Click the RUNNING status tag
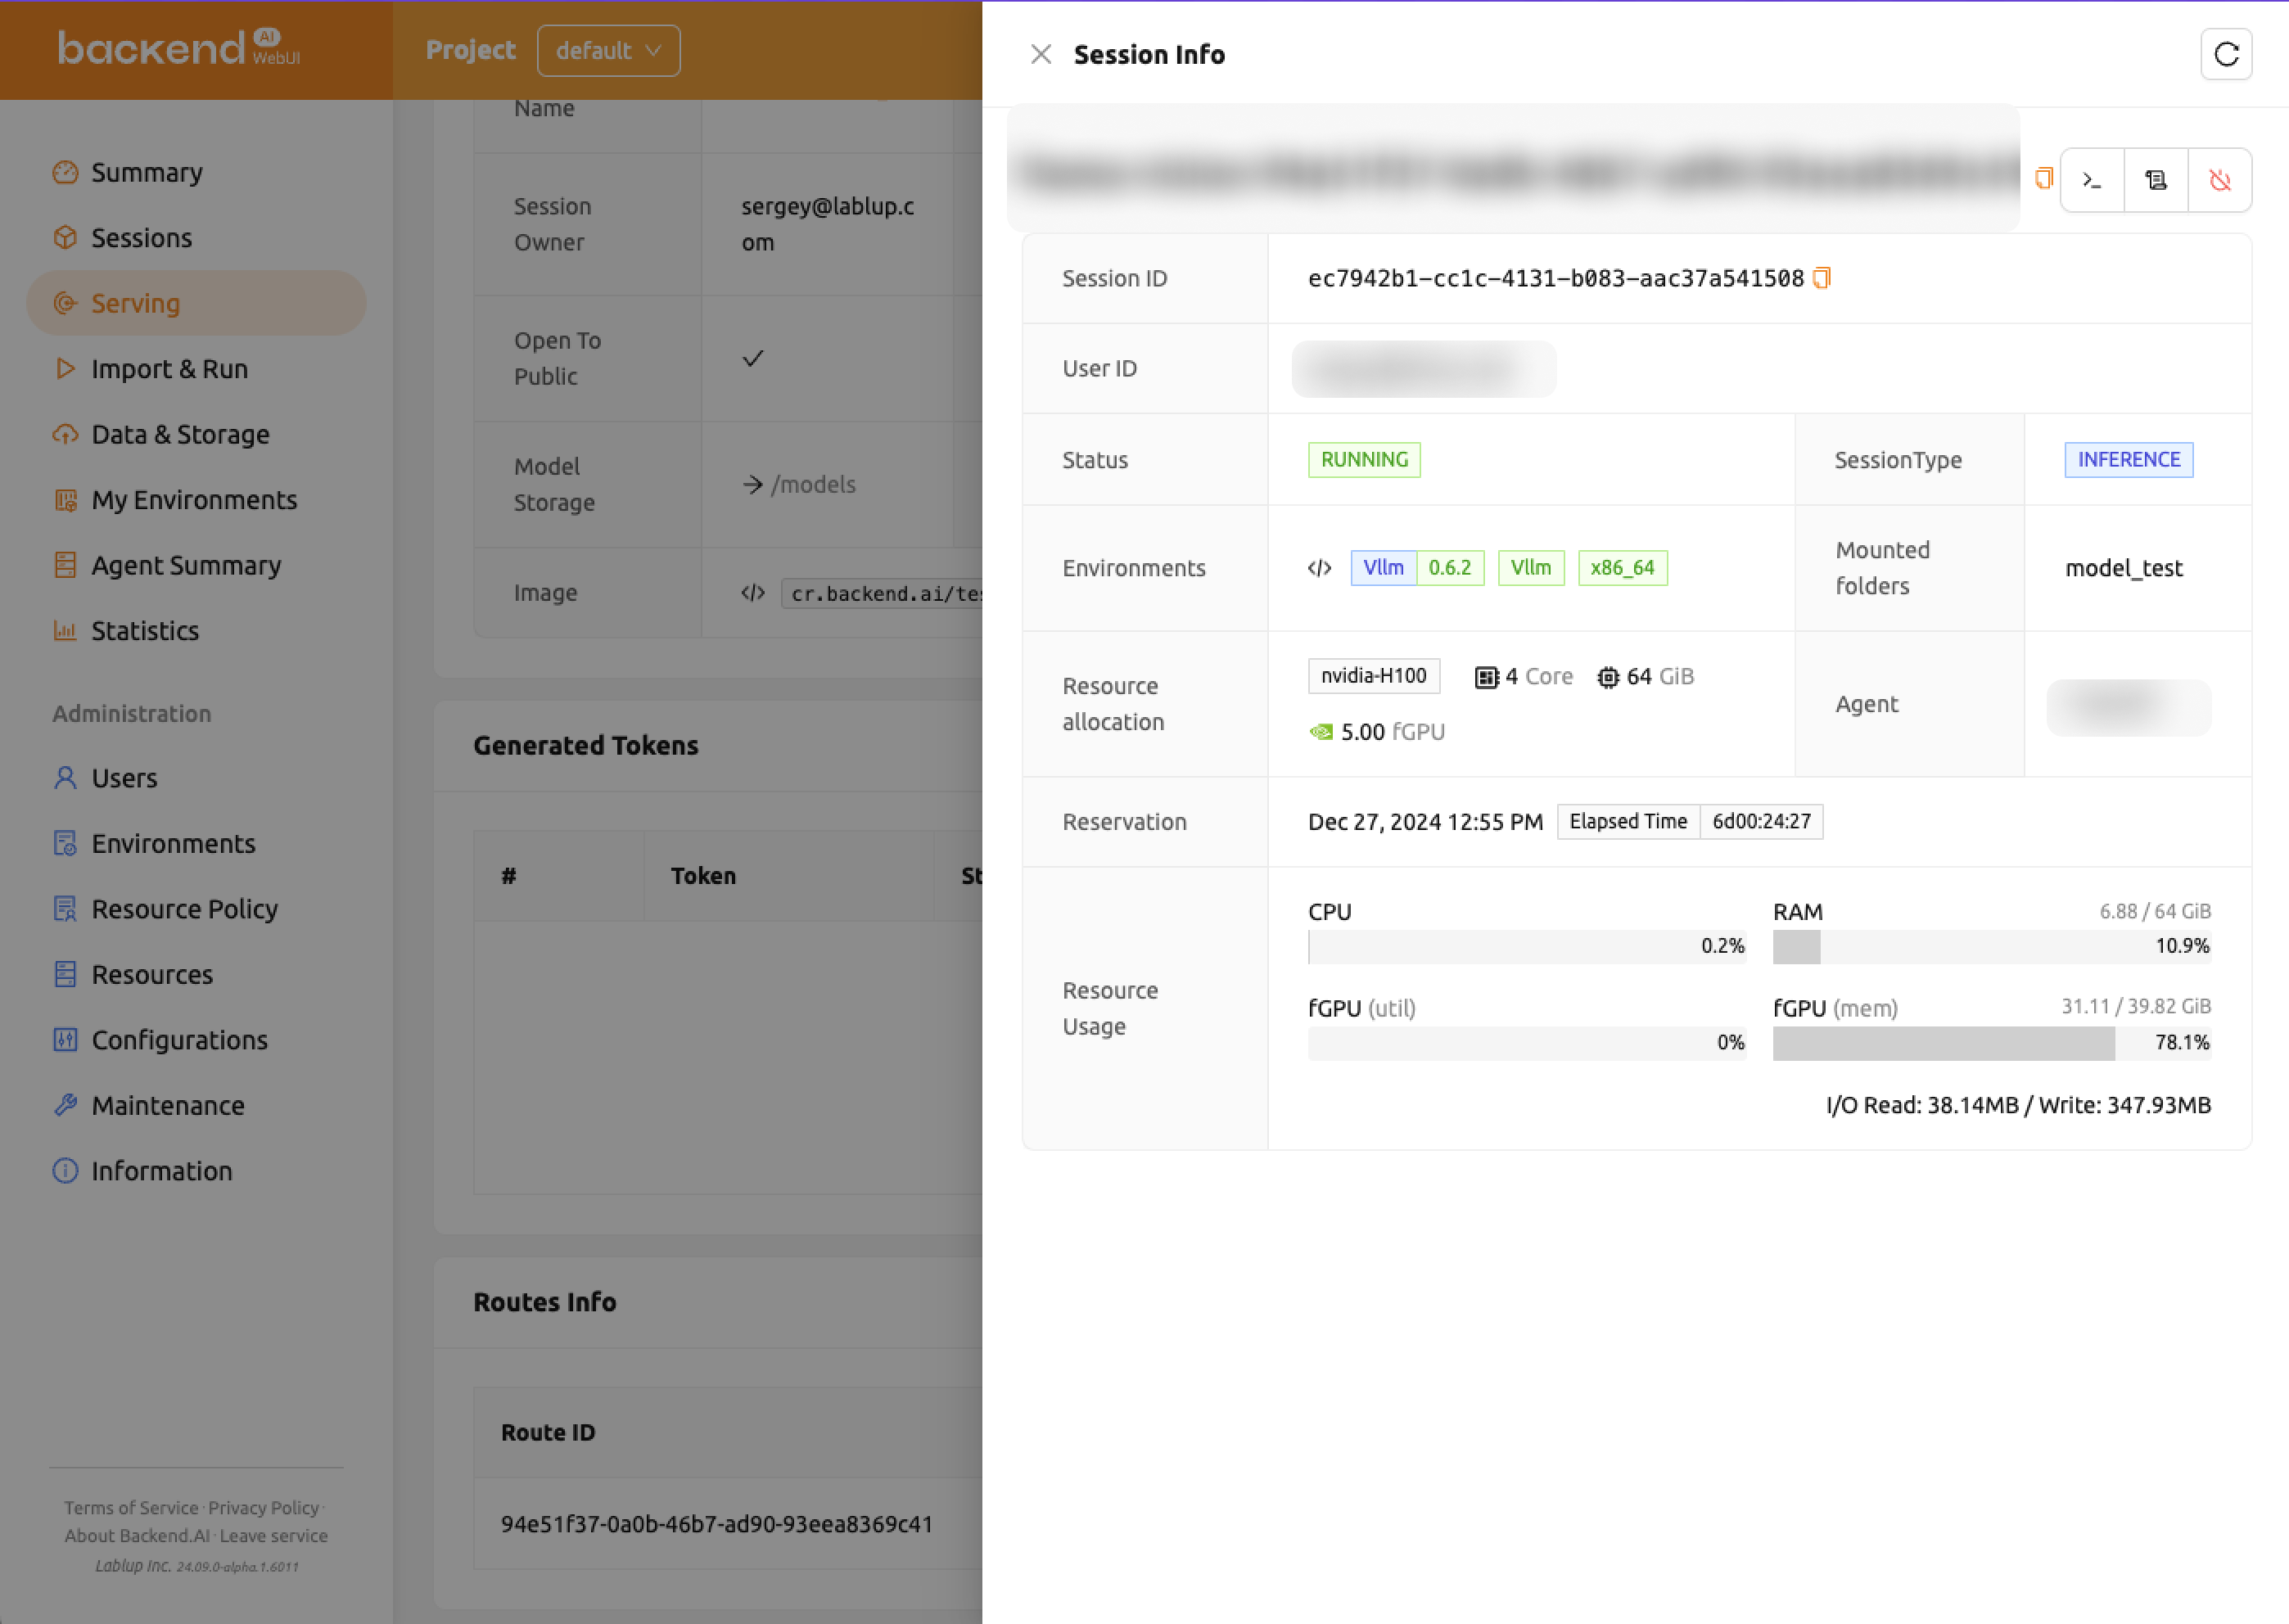 coord(1364,460)
